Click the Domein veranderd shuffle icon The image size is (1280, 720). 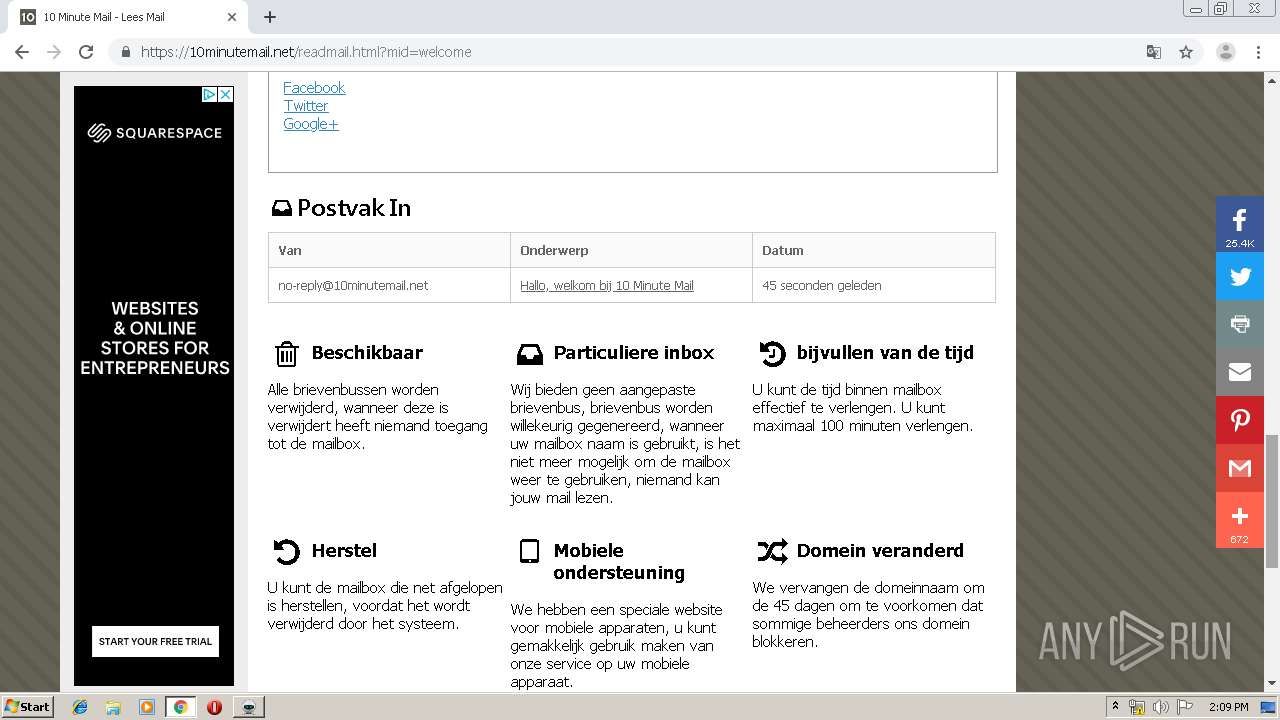click(x=772, y=551)
